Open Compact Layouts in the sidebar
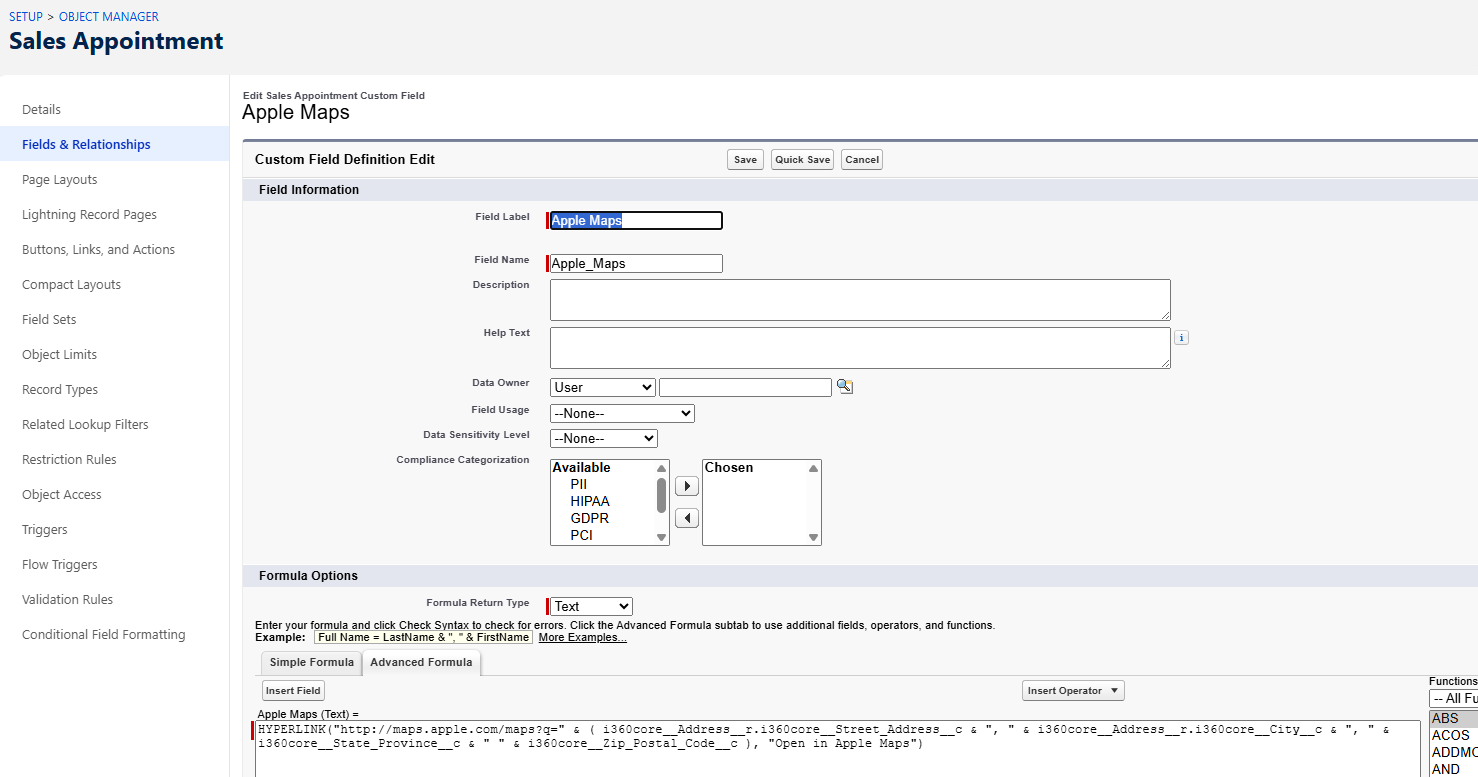Viewport: 1478px width, 777px height. [71, 284]
